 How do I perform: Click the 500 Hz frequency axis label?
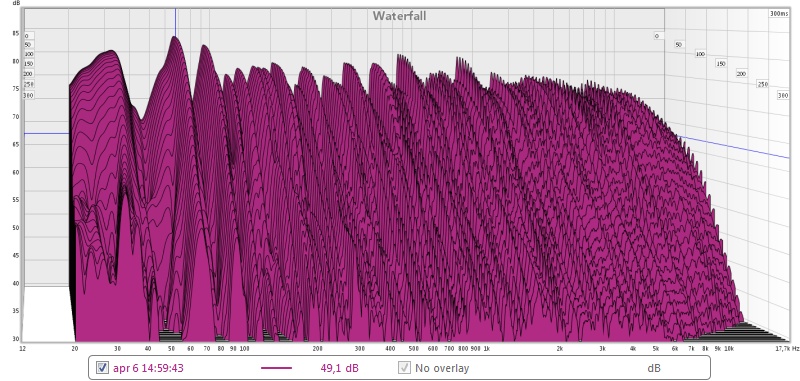click(414, 348)
